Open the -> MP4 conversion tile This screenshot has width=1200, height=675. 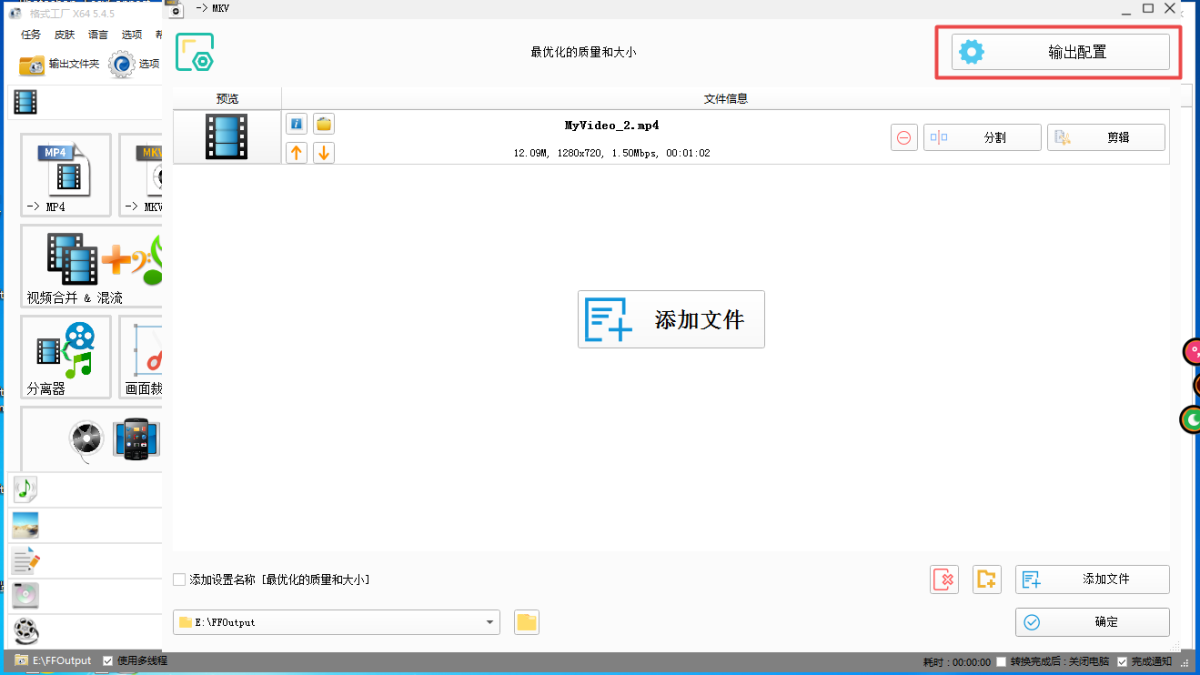pos(66,175)
